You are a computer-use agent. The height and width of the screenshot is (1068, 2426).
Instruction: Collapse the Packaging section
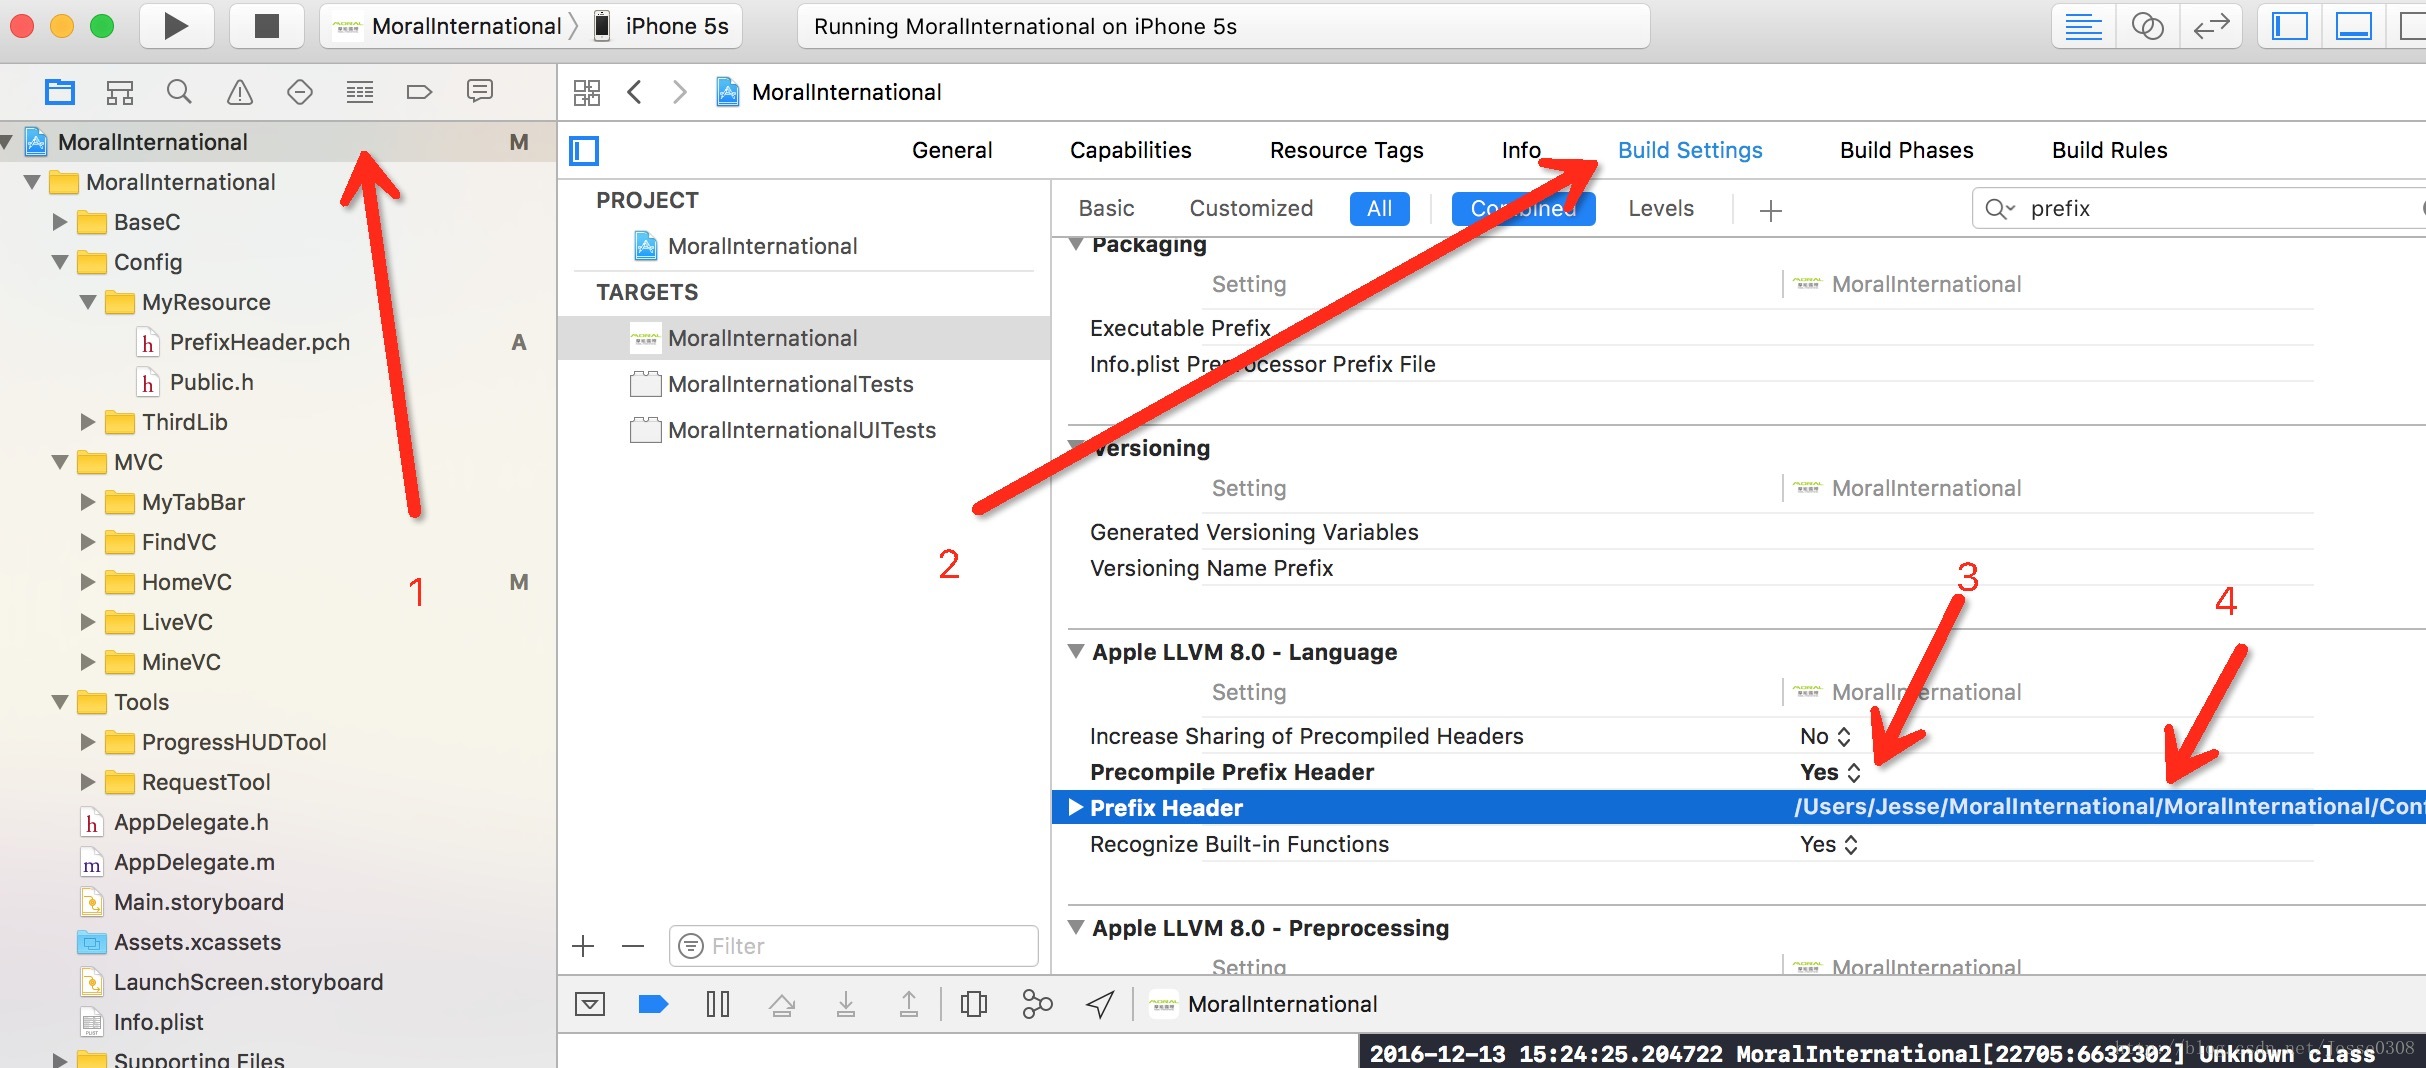click(1076, 245)
